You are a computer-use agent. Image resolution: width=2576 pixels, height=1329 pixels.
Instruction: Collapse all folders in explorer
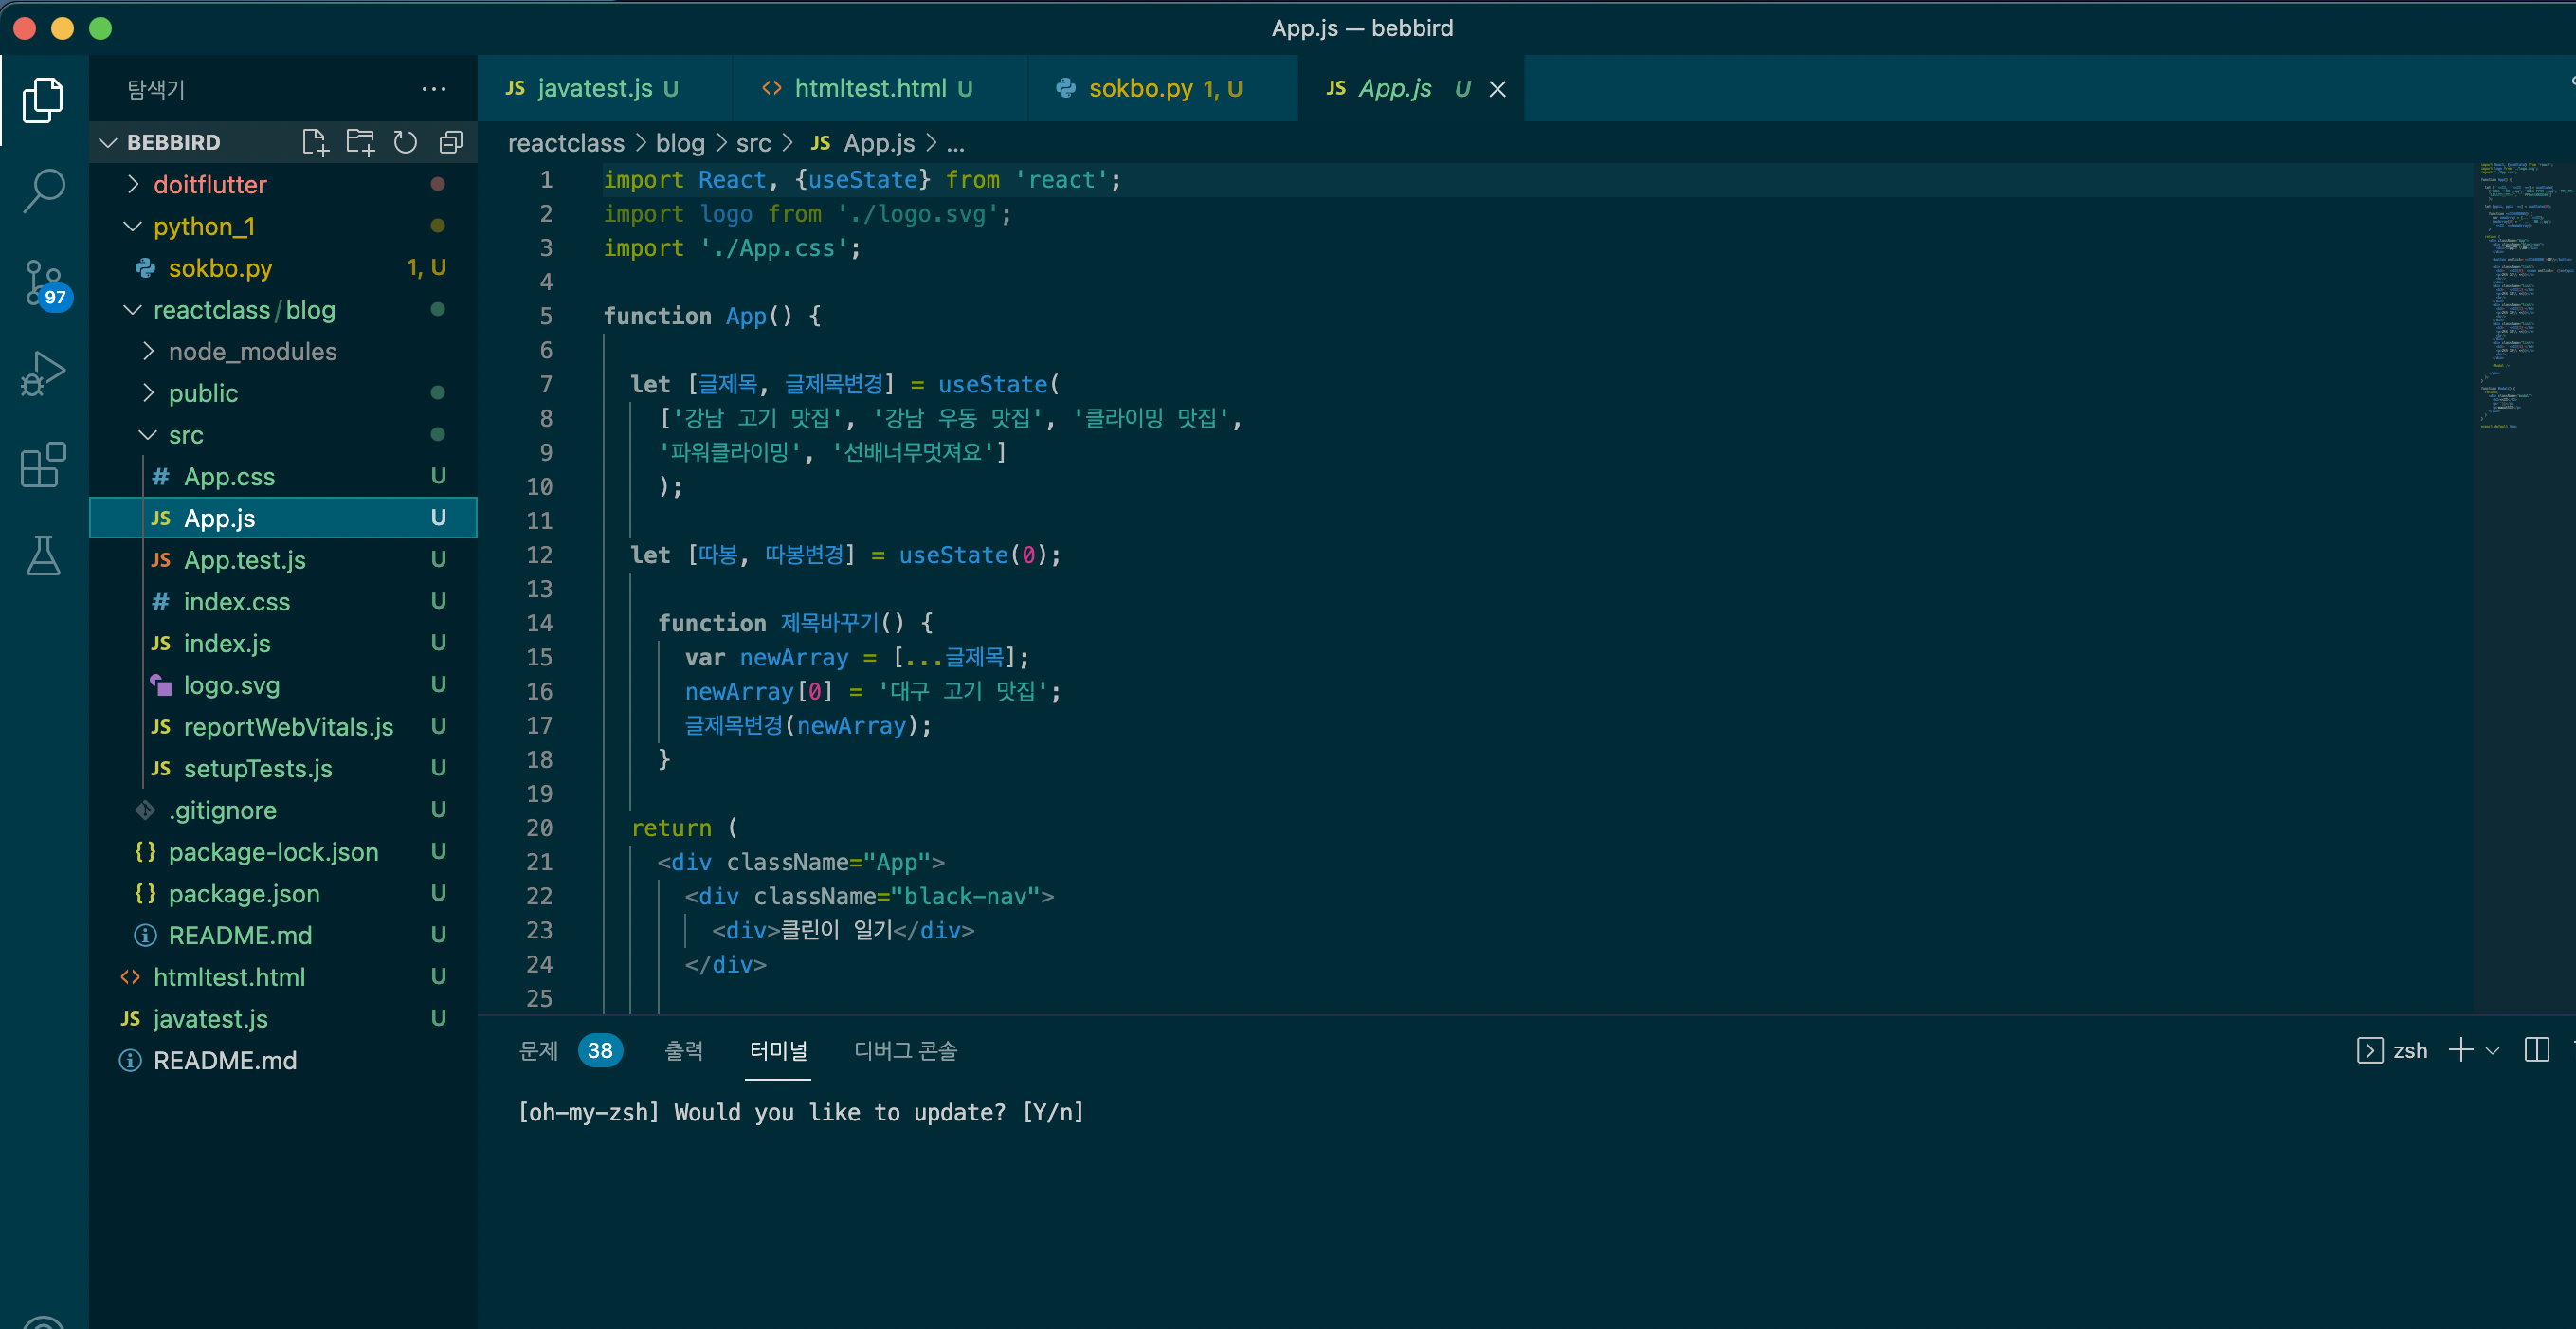(x=451, y=142)
